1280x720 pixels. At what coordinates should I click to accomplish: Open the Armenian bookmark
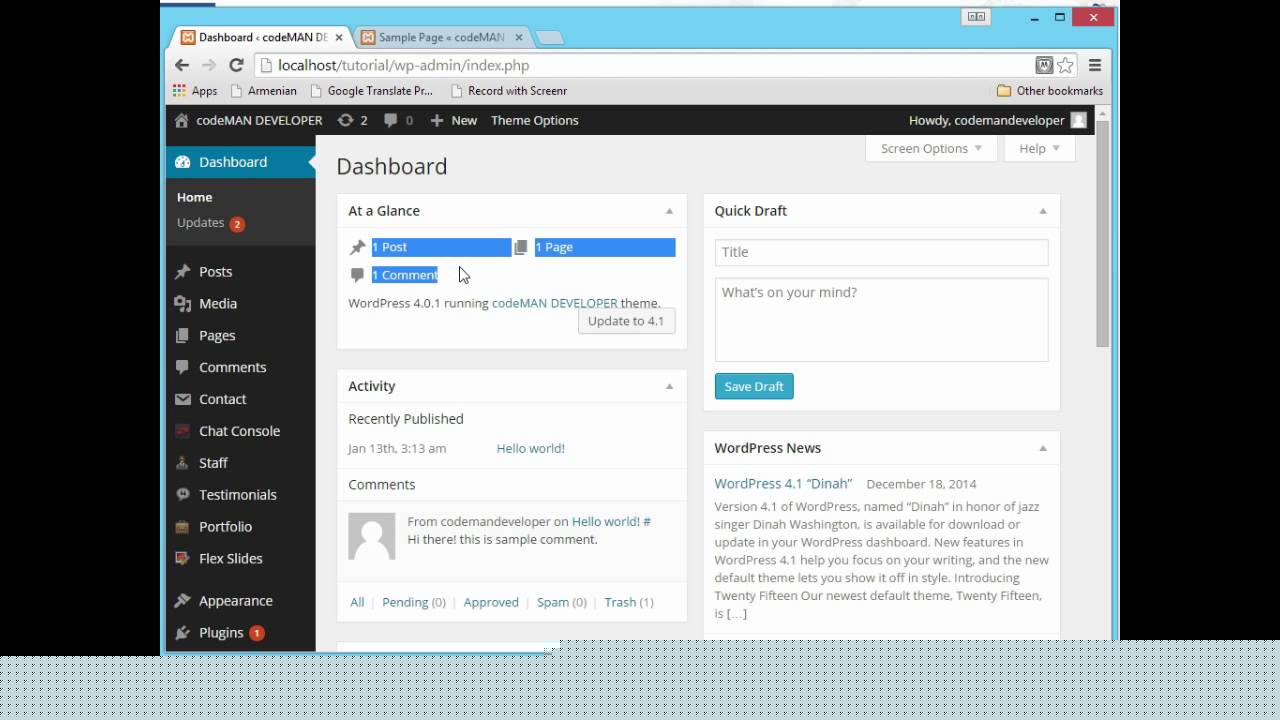tap(264, 90)
